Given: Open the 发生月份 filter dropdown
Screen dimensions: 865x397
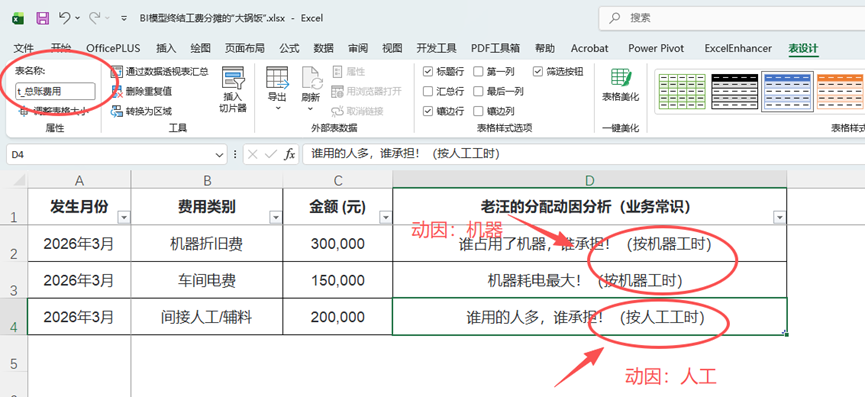Looking at the screenshot, I should click(124, 218).
